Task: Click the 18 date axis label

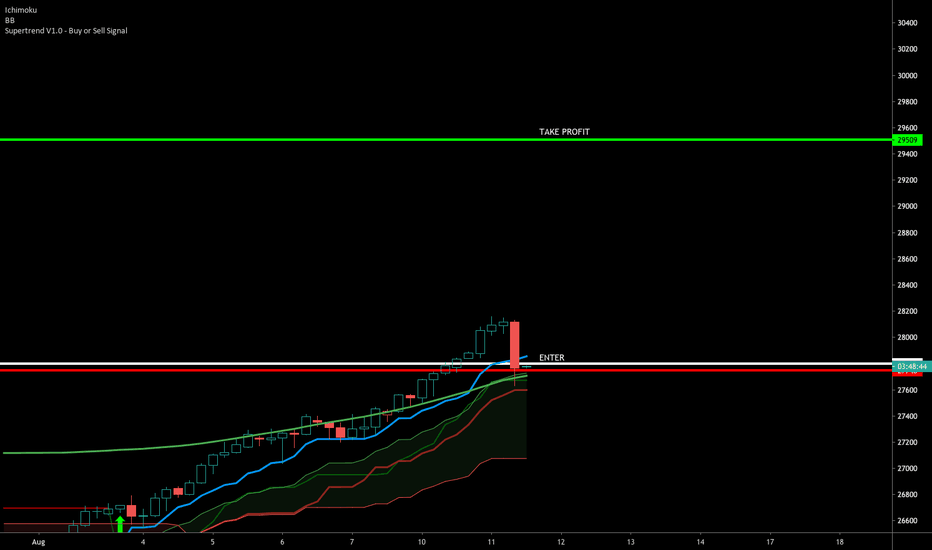Action: coord(840,542)
